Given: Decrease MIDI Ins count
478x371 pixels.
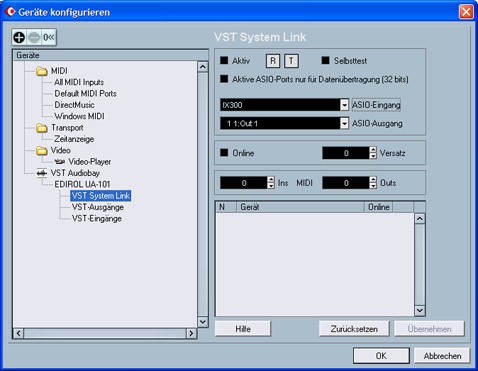Looking at the screenshot, I should [271, 186].
